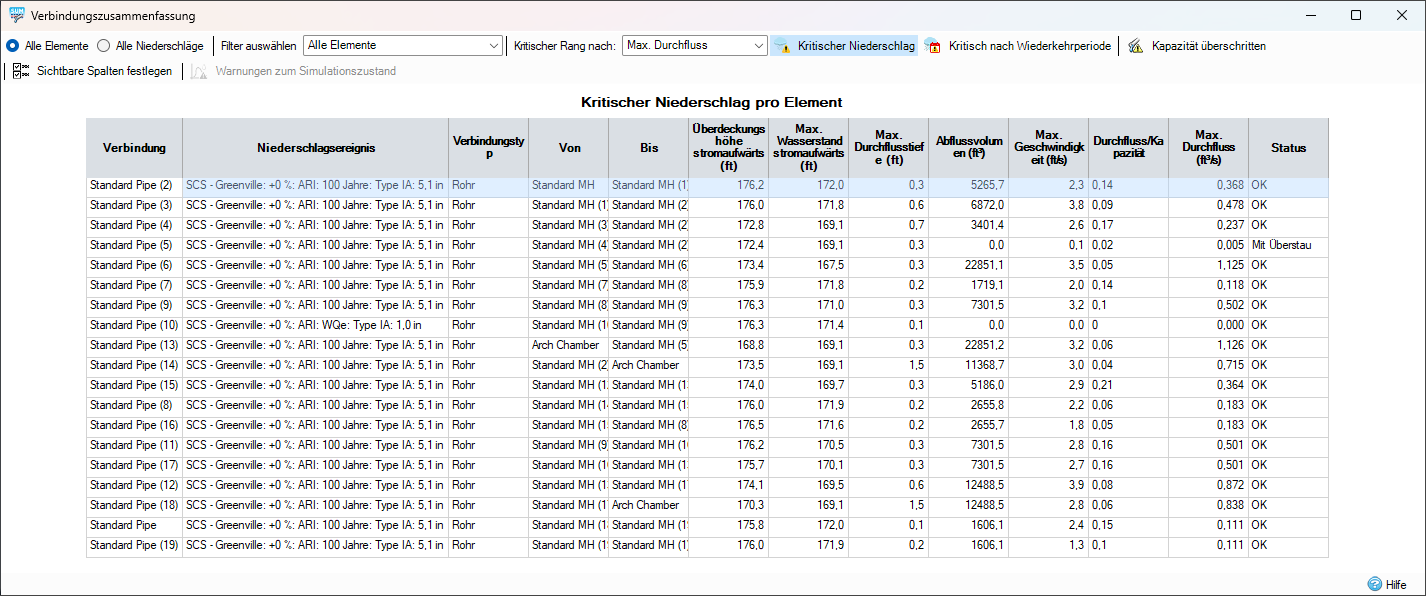
Task: Click the Hilfe help icon
Action: click(1375, 585)
